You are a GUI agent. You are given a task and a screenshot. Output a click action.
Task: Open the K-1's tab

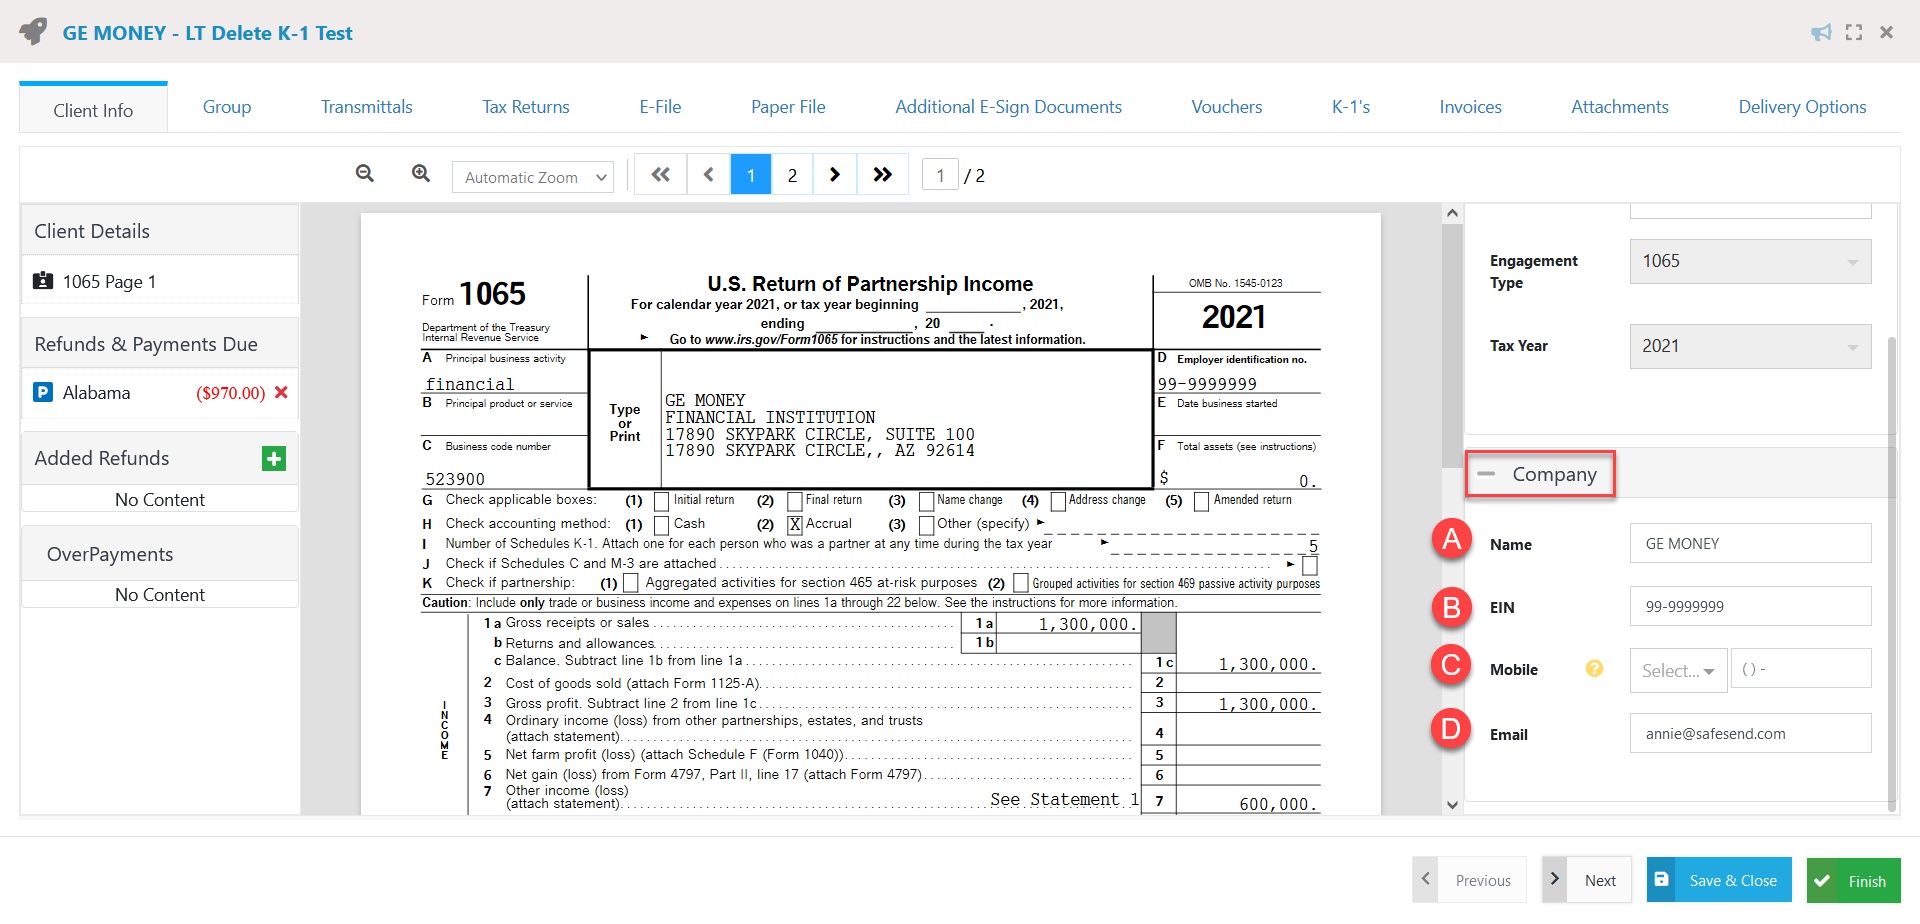pos(1350,107)
